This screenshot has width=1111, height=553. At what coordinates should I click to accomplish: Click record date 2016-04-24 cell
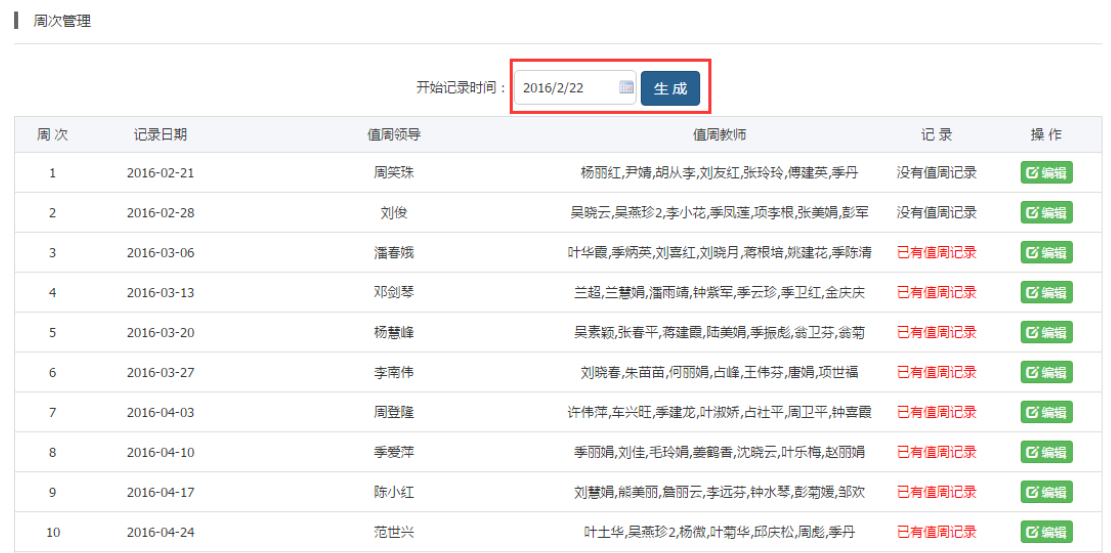160,532
